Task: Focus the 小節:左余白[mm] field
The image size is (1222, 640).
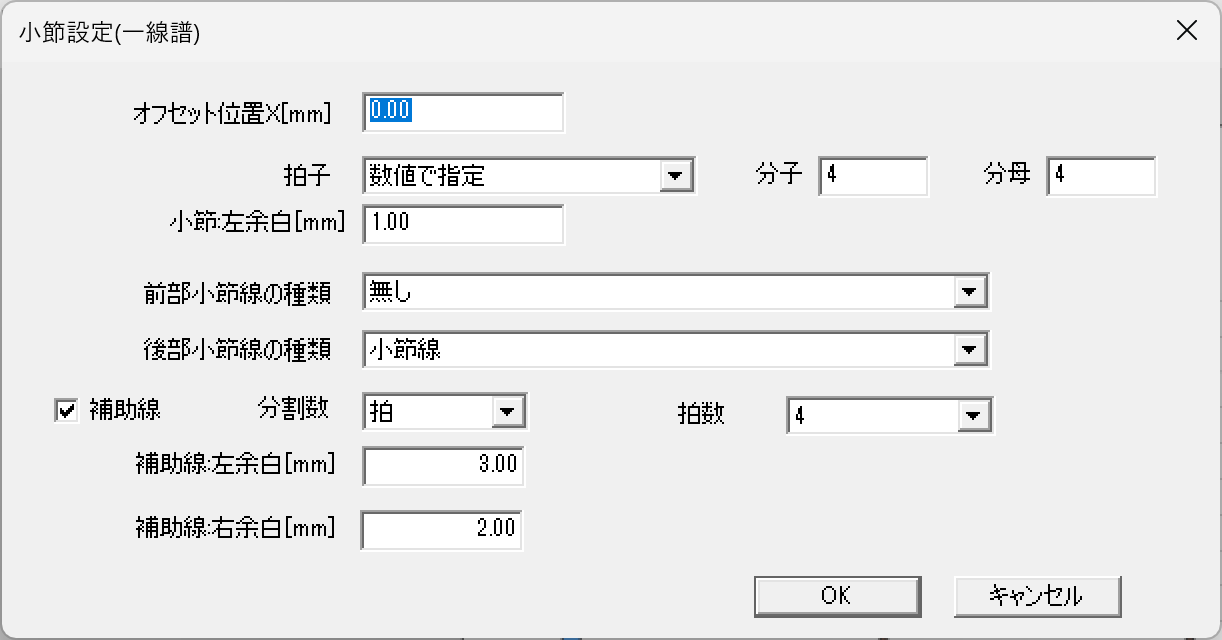Action: (x=463, y=224)
